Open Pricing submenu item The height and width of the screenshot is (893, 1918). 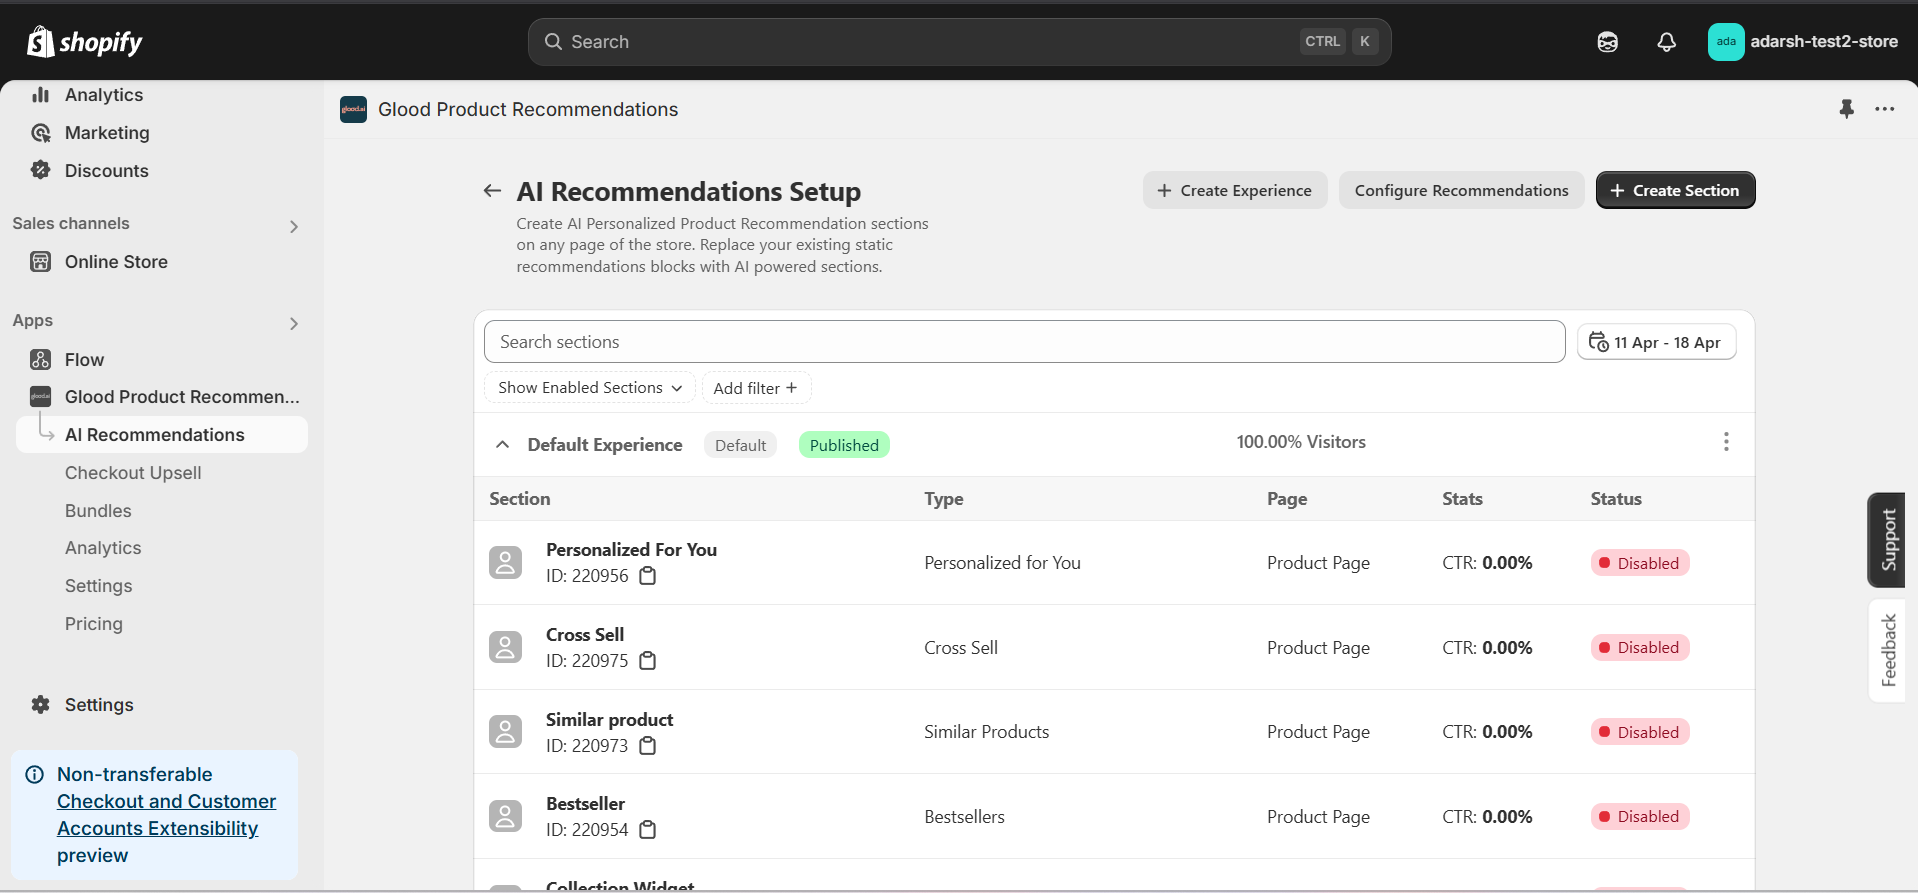(94, 624)
